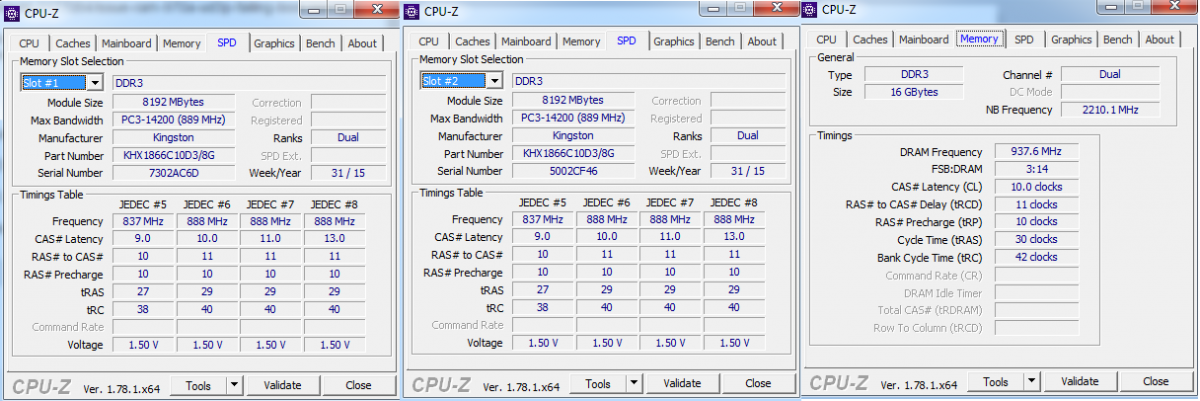Open the Bench tab in the right Memory window
This screenshot has width=1200, height=401.
[1118, 40]
